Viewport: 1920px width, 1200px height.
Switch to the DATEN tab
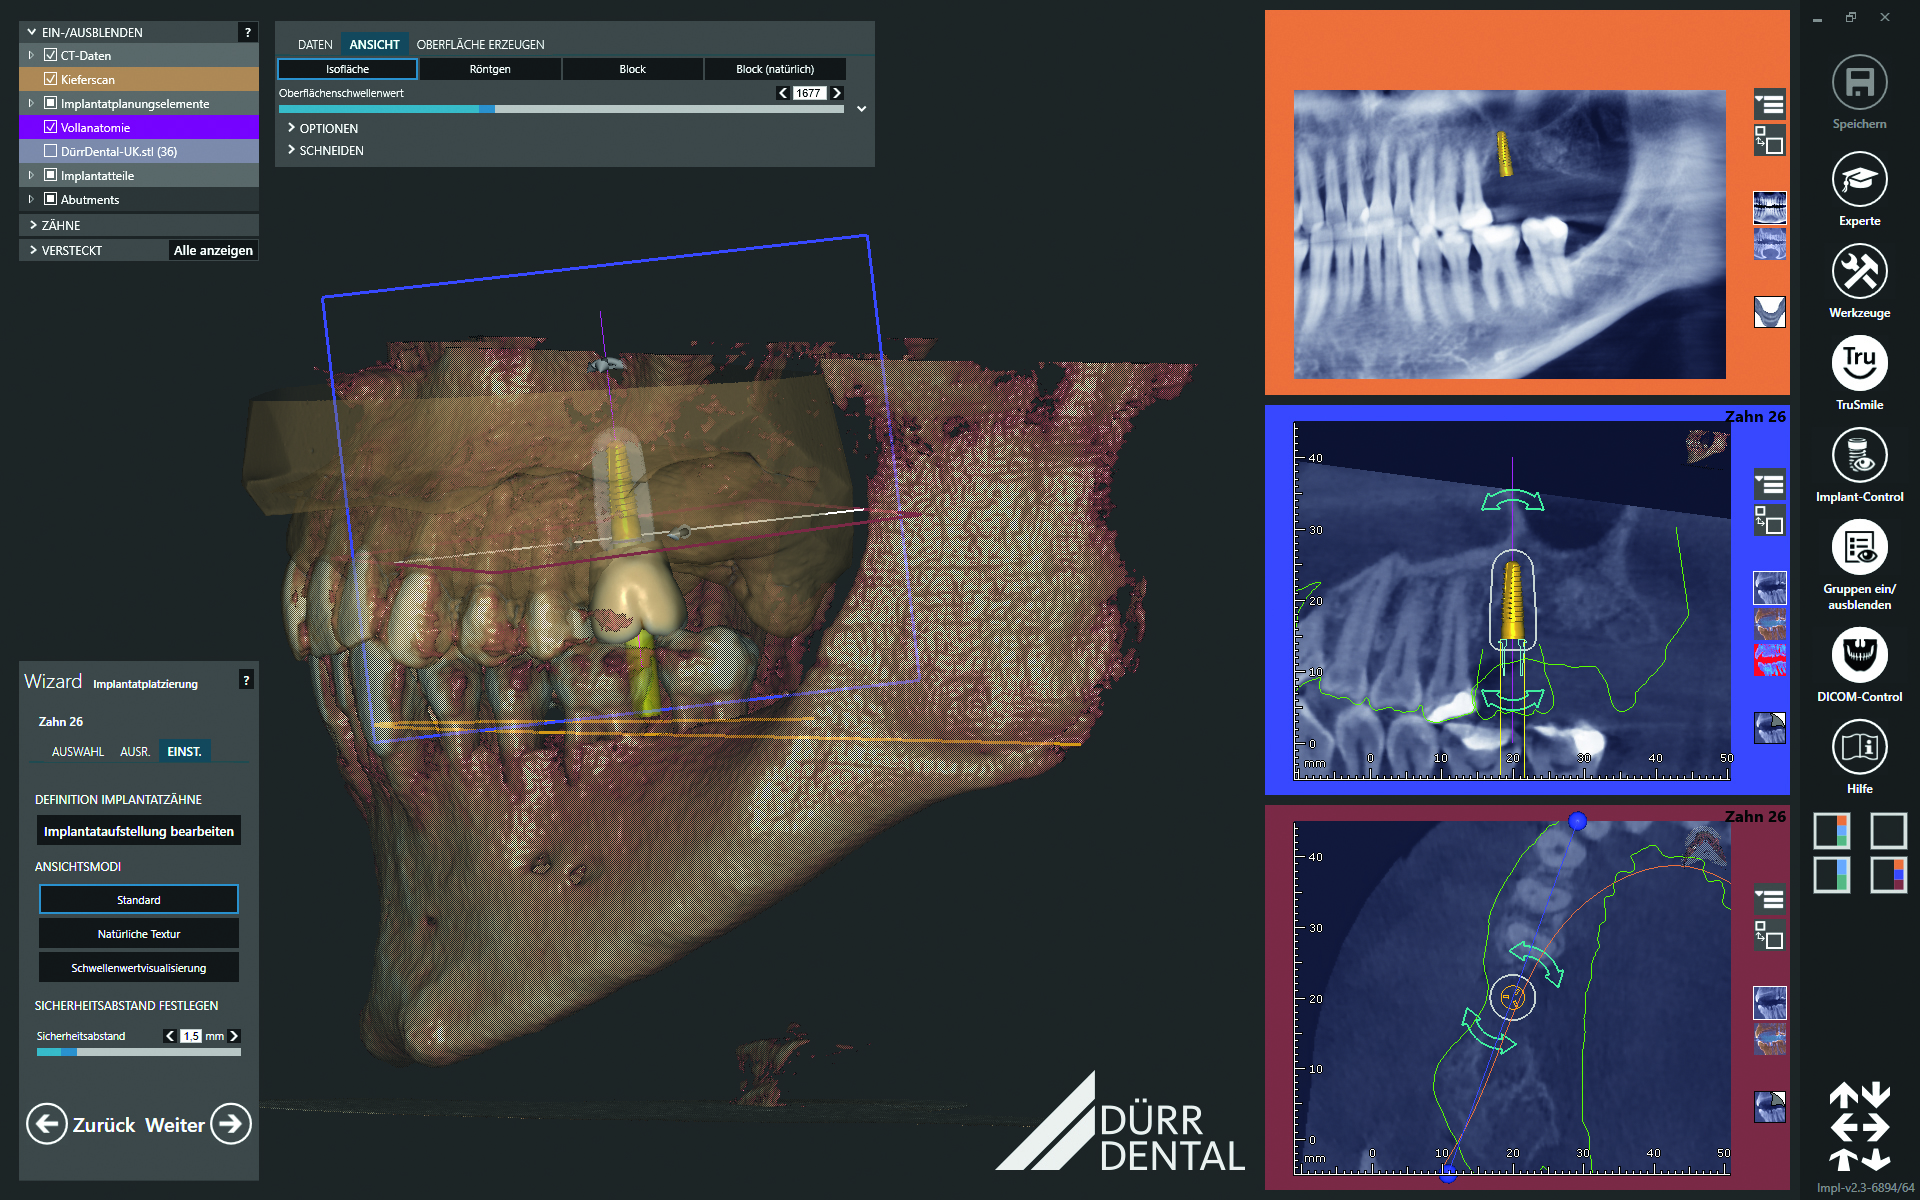(315, 44)
